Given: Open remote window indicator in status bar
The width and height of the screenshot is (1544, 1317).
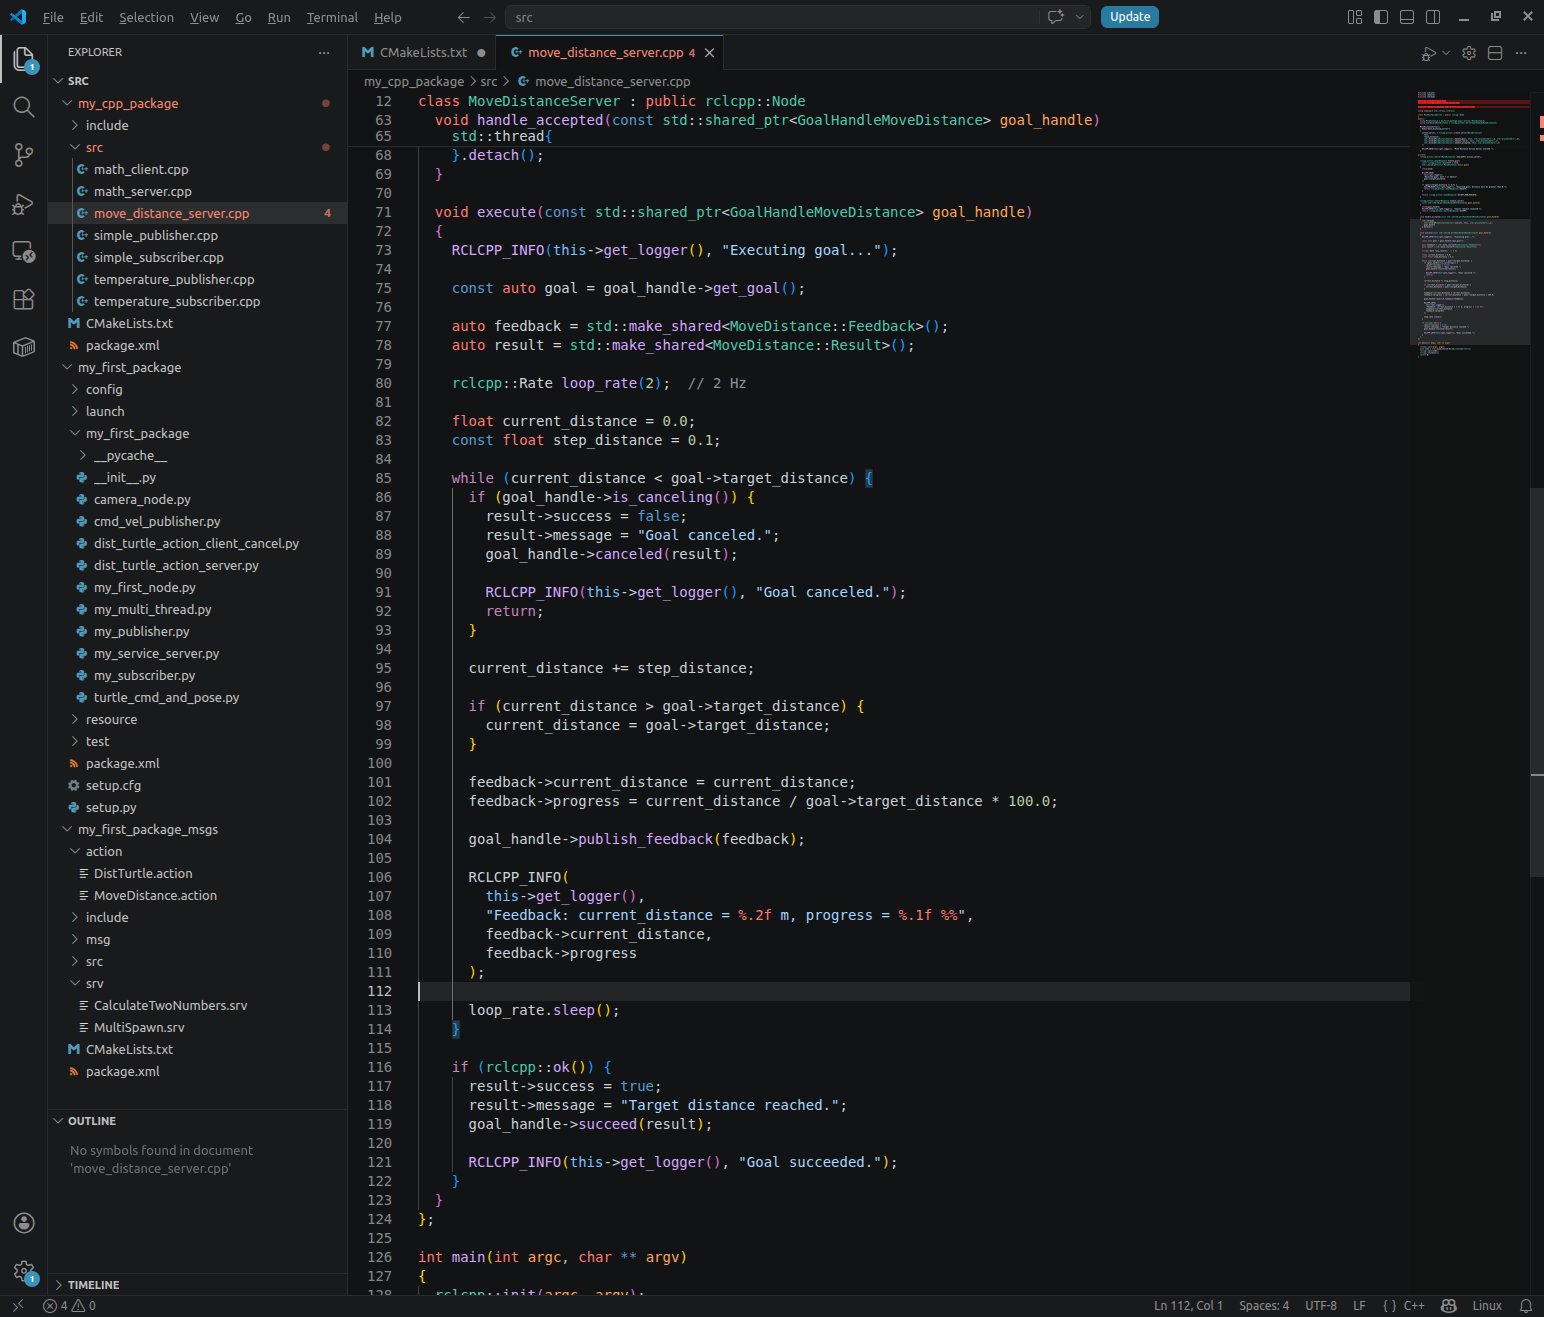Looking at the screenshot, I should (x=17, y=1306).
